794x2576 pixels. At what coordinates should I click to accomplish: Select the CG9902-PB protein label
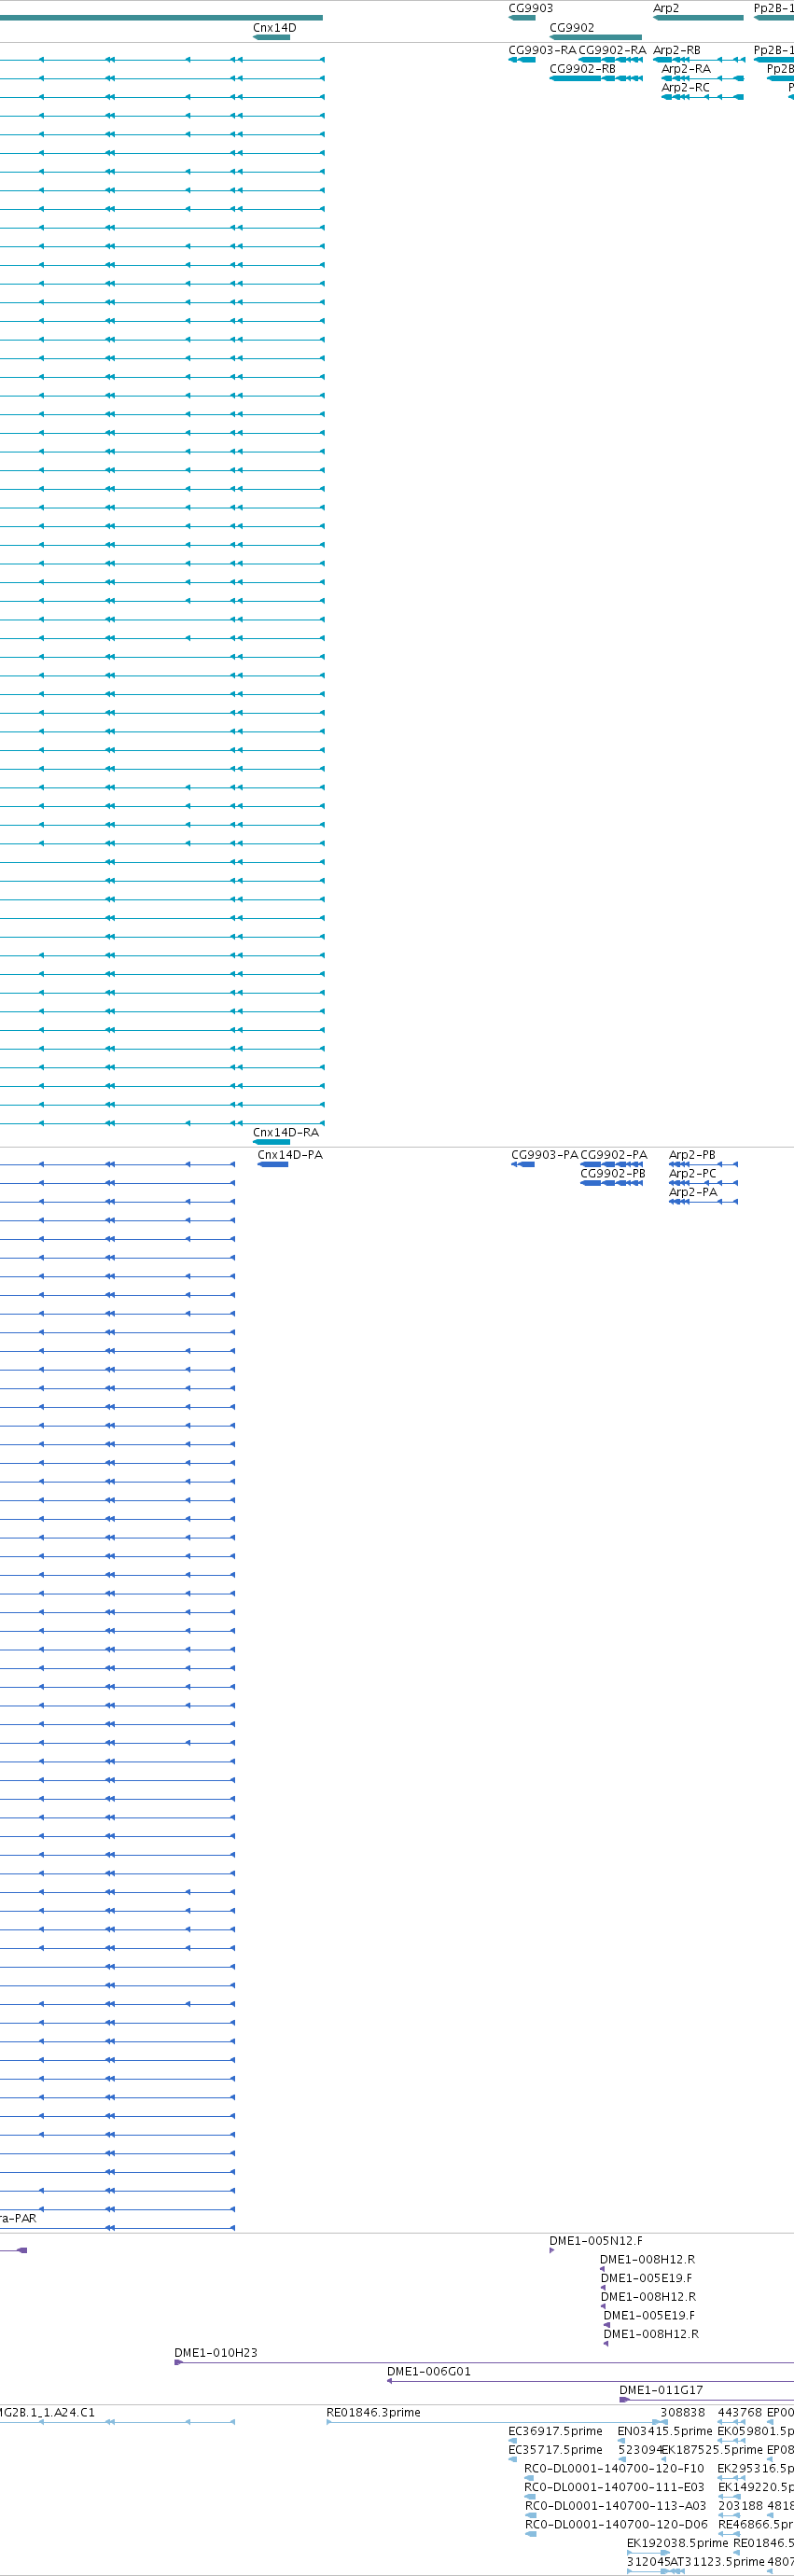click(613, 1174)
